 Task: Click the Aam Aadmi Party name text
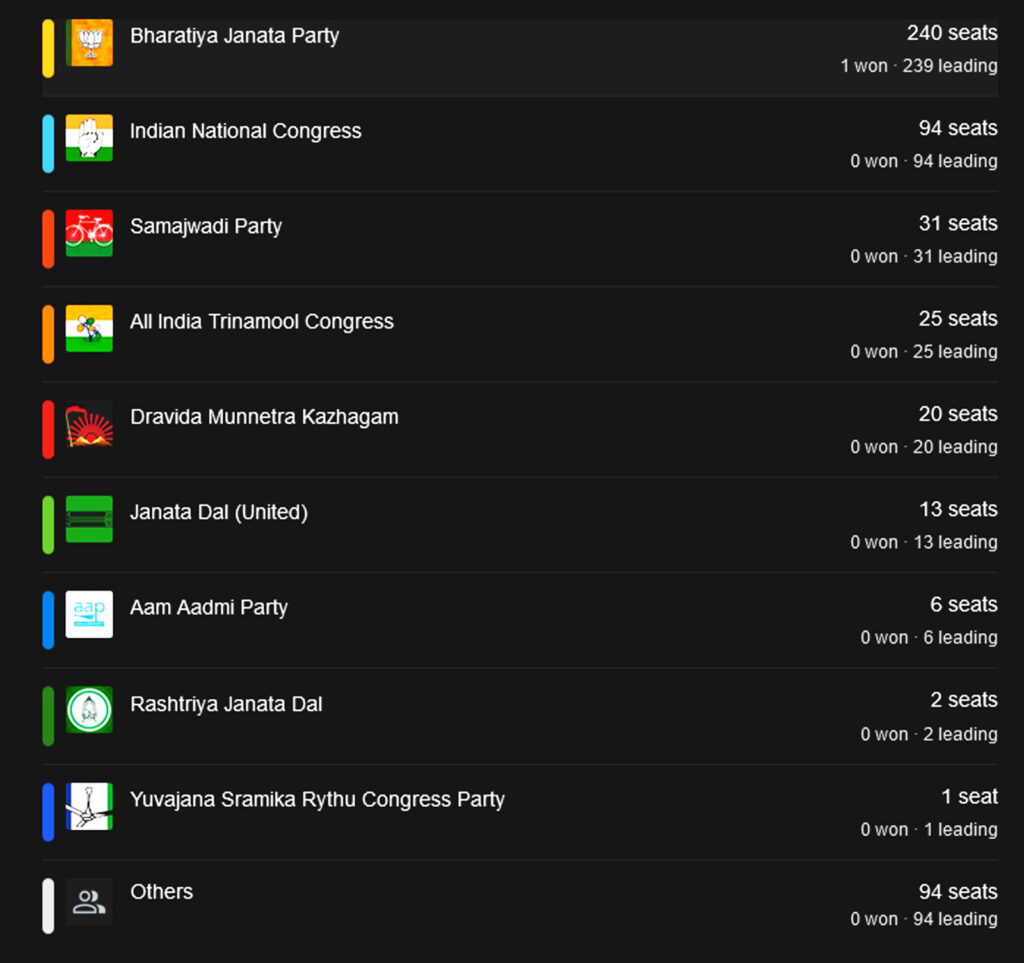coord(208,607)
